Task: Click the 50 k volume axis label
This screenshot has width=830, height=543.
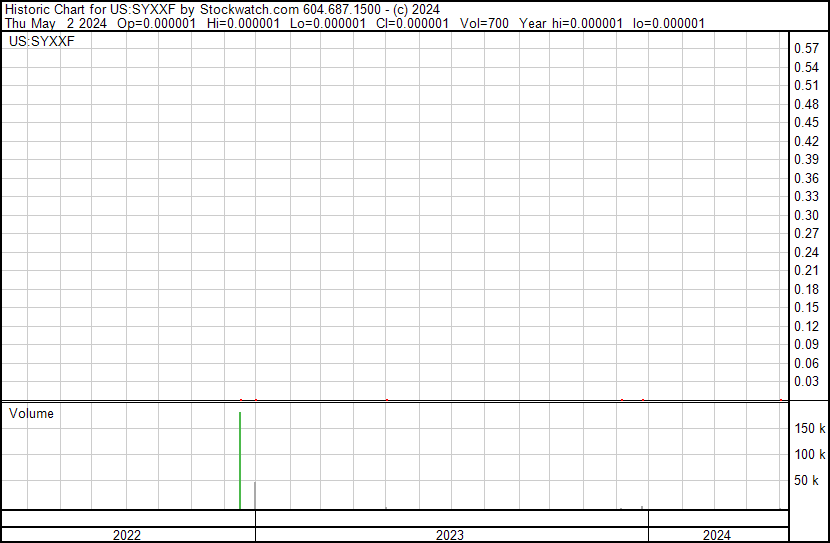Action: click(807, 481)
